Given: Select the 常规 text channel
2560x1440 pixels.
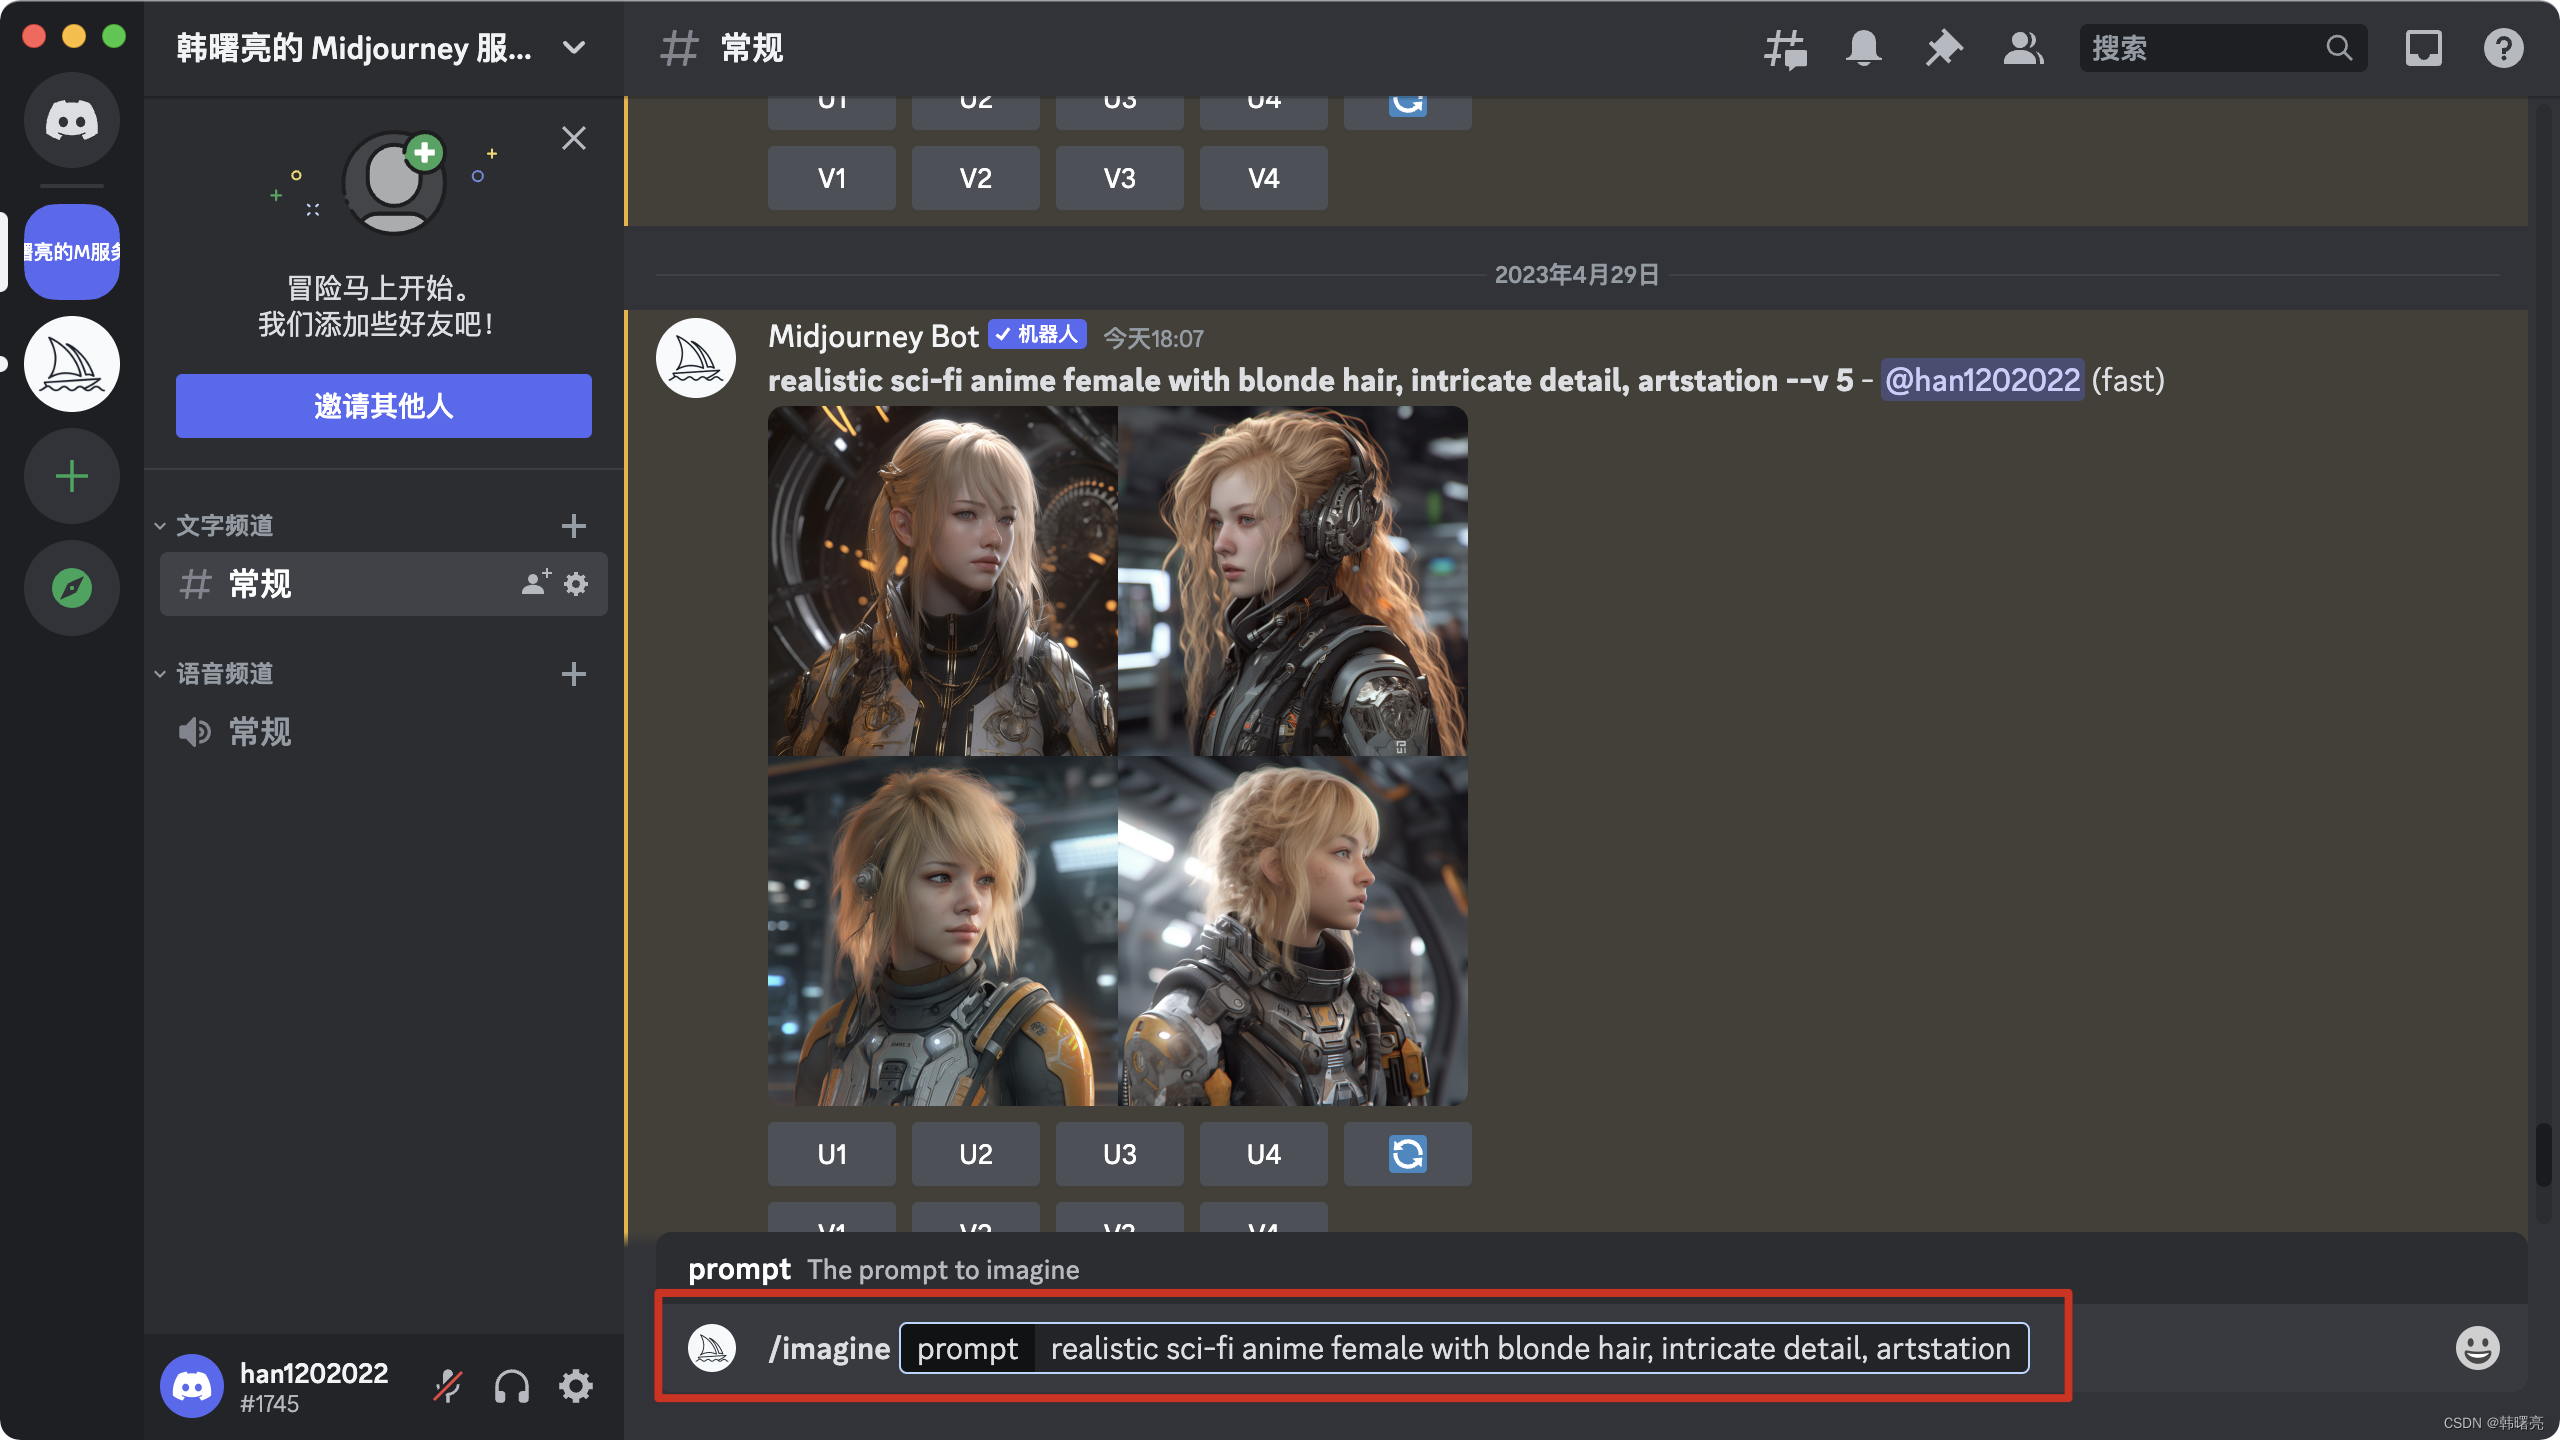Looking at the screenshot, I should click(x=384, y=584).
